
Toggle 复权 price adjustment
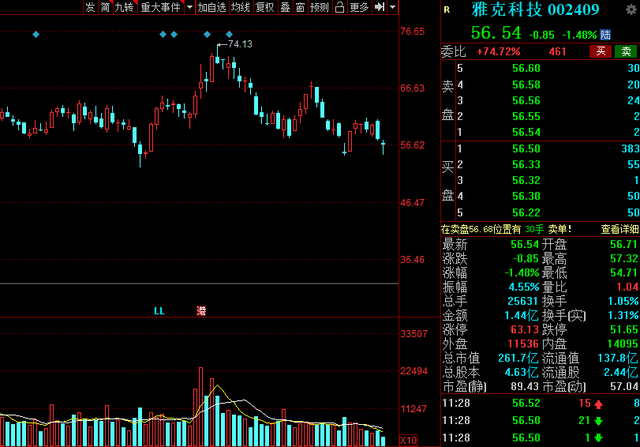click(264, 8)
